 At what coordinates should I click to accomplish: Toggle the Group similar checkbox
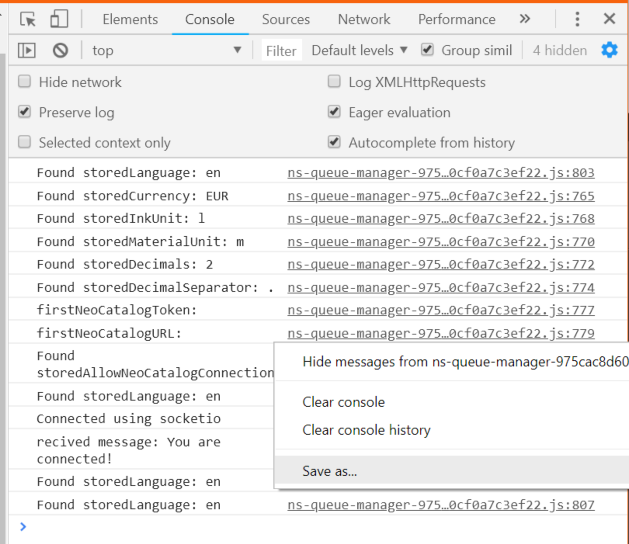pos(427,50)
